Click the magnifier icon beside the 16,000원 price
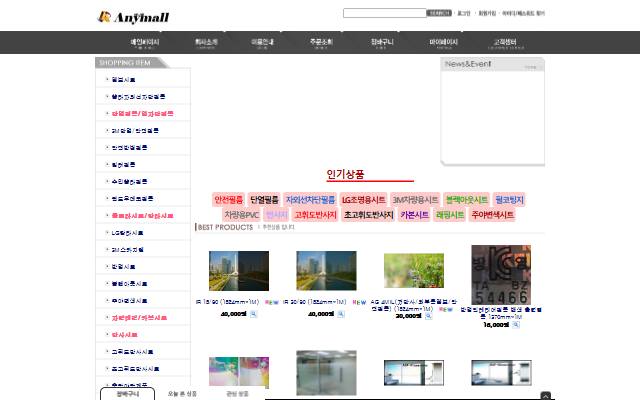This screenshot has height=400, width=640. pyautogui.click(x=516, y=324)
